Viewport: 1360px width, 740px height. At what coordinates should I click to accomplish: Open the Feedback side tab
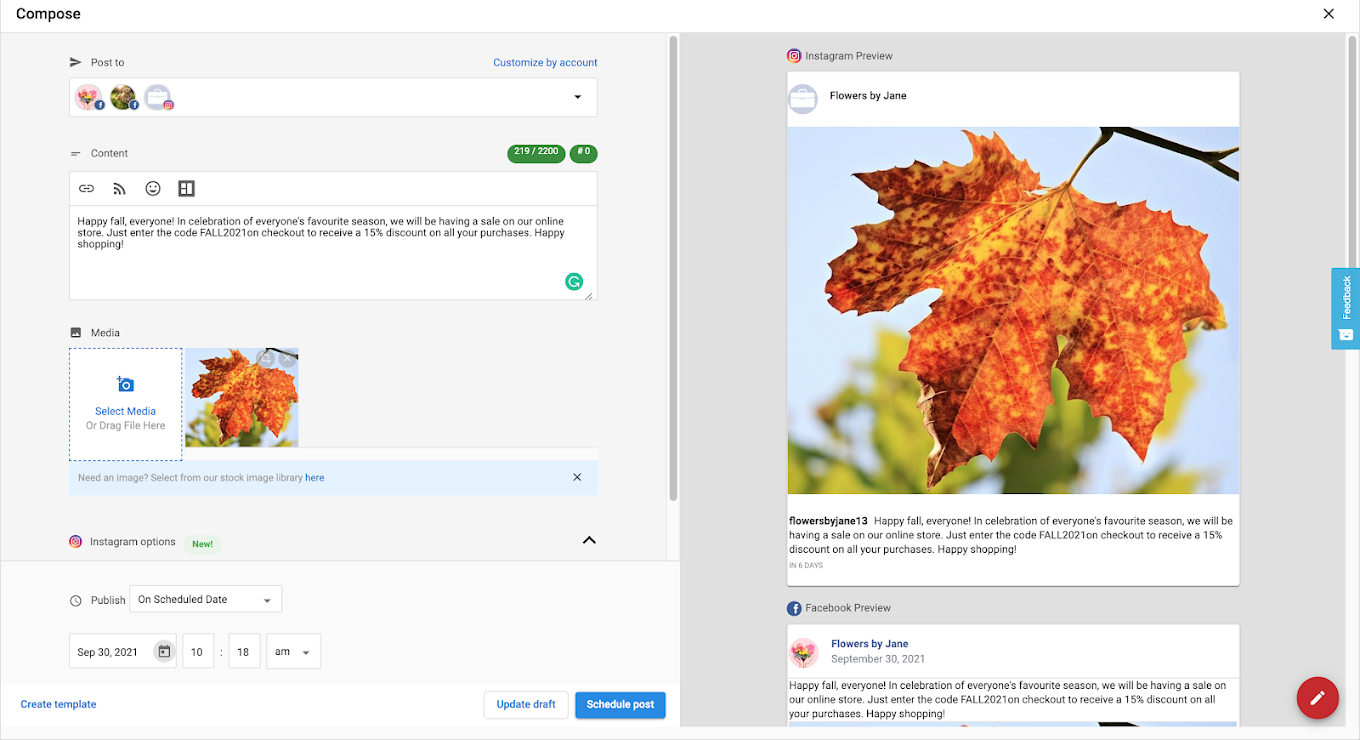pos(1345,308)
